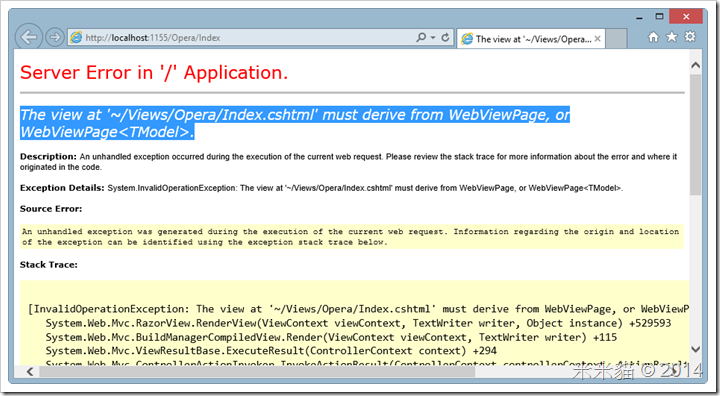Click the 'ViewResultBase.ExecuteResult' stack trace line
Viewport: 720px width, 396px height.
point(271,351)
